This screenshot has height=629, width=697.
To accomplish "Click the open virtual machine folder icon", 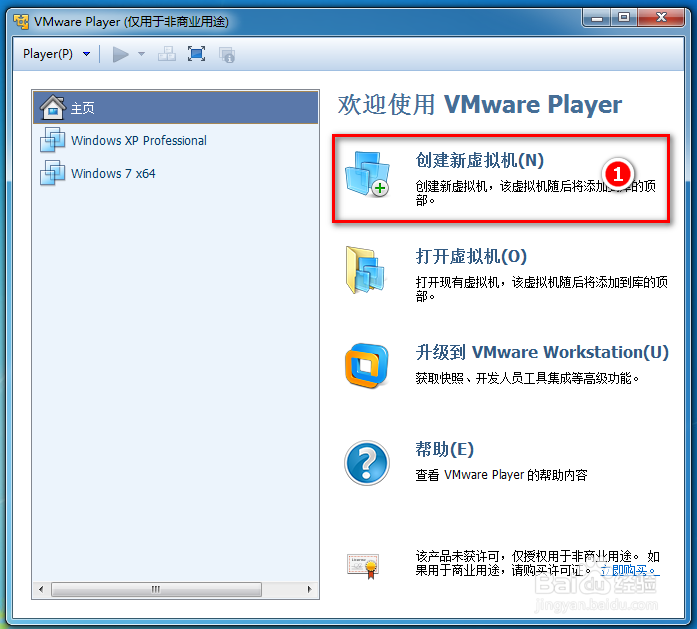I will [x=365, y=270].
